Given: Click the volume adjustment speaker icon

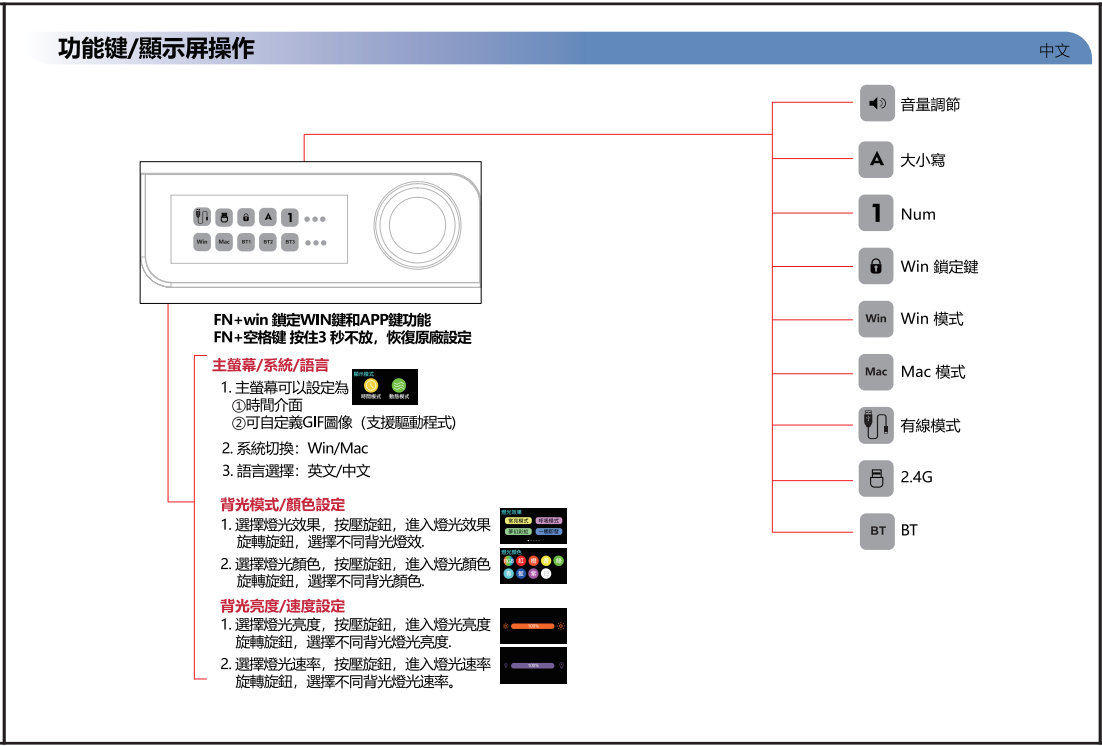Looking at the screenshot, I should [876, 103].
